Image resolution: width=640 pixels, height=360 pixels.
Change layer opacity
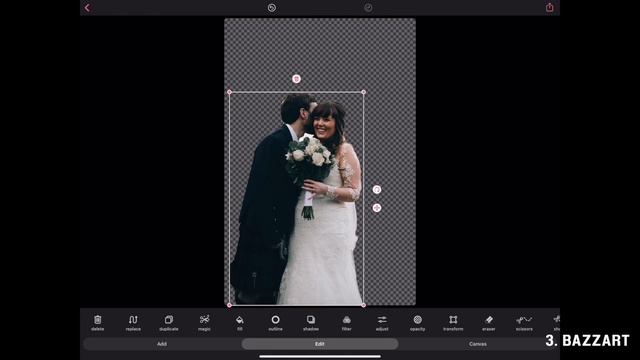point(418,322)
